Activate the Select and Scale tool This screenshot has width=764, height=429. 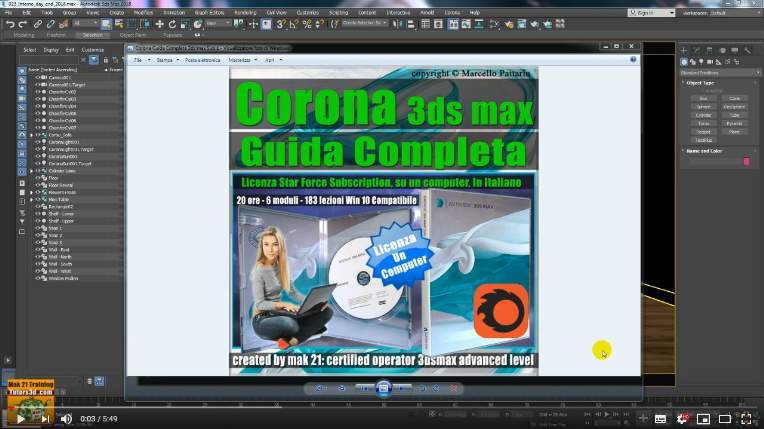[x=185, y=24]
